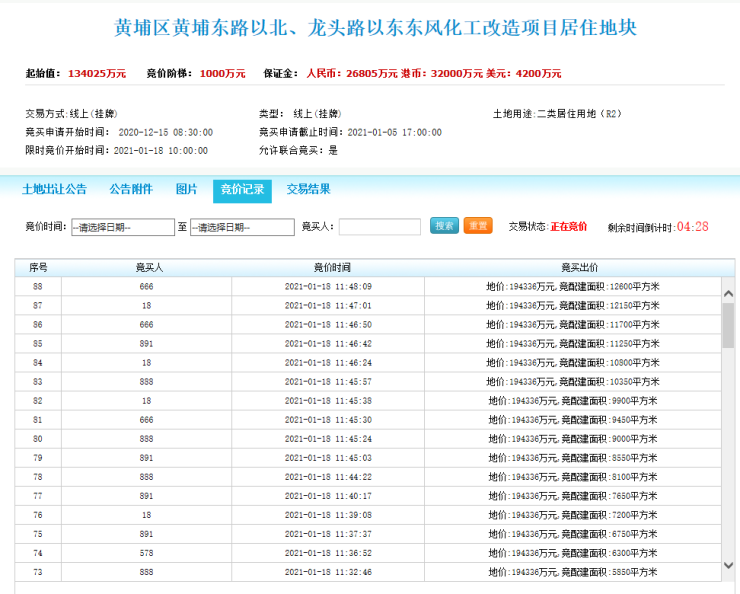Screen dimensions: 740x594
Task: Click the blue 搜索 button
Action: pyautogui.click(x=444, y=226)
